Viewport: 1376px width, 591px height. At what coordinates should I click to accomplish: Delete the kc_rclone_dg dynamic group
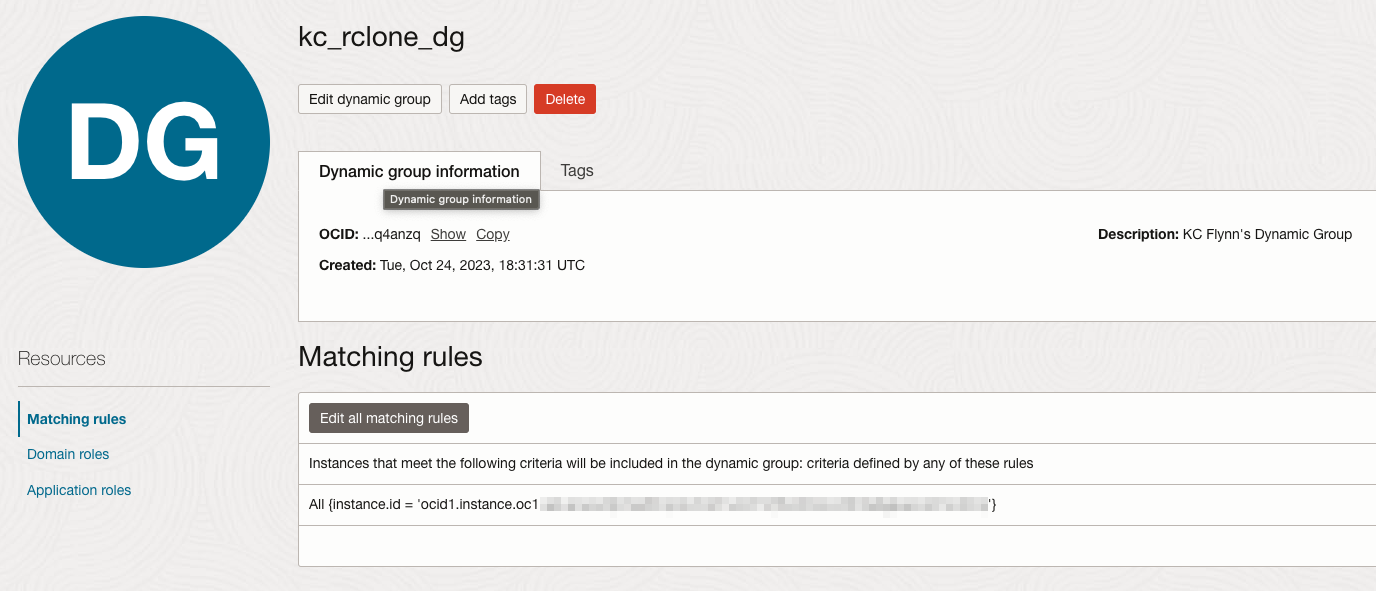coord(564,99)
